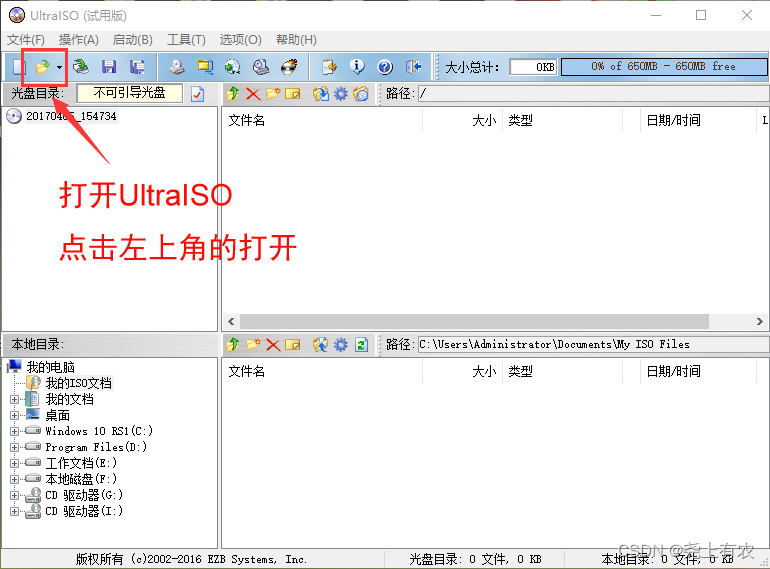Open the 选项(O) menu

click(240, 40)
